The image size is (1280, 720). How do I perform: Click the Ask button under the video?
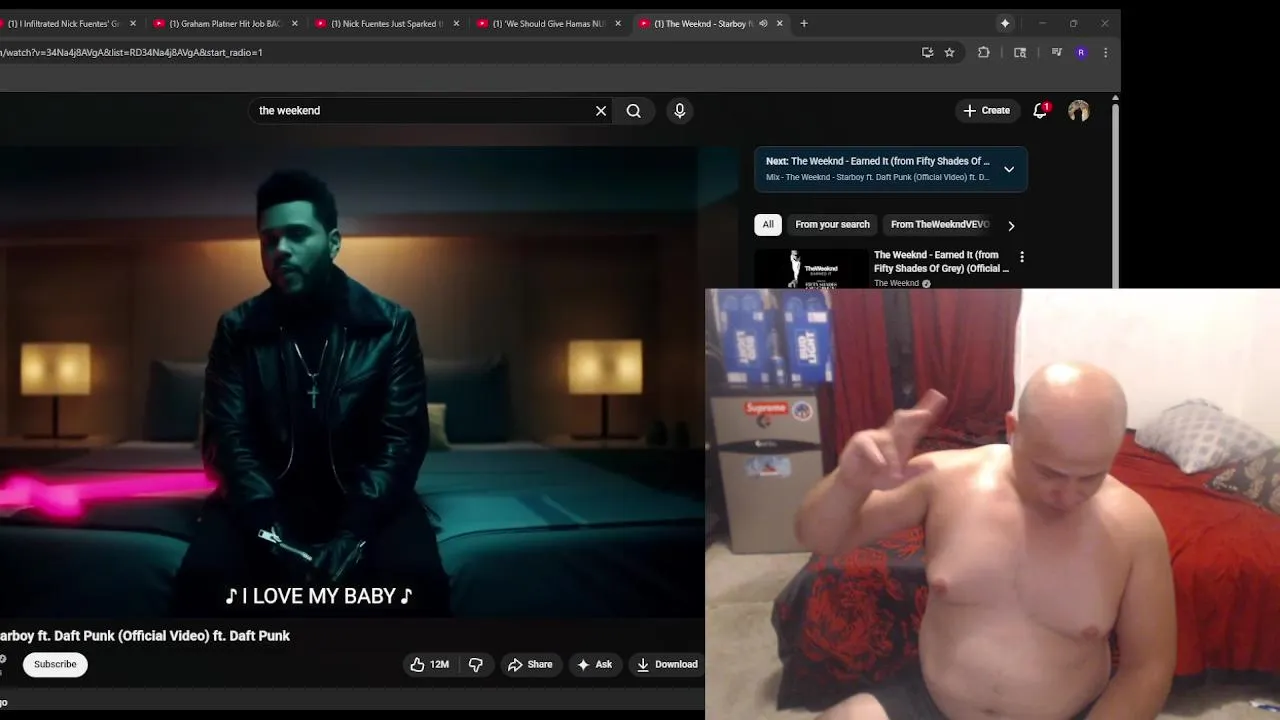[x=594, y=664]
